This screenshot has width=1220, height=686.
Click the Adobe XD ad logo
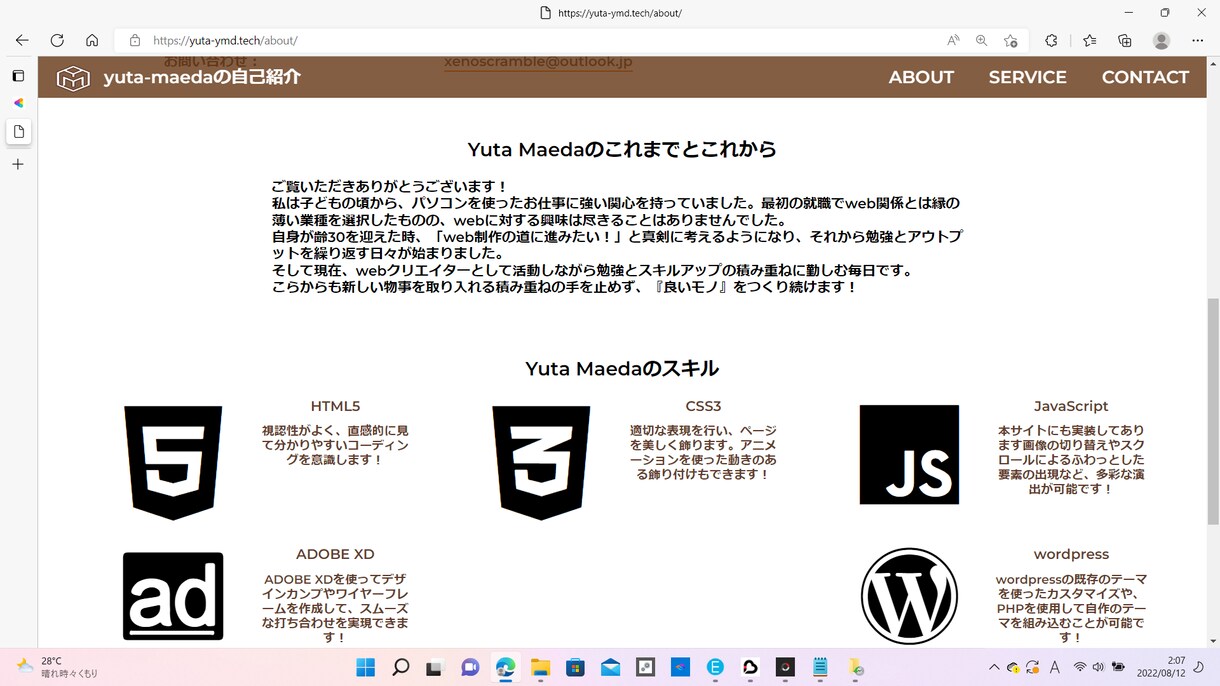tap(173, 596)
